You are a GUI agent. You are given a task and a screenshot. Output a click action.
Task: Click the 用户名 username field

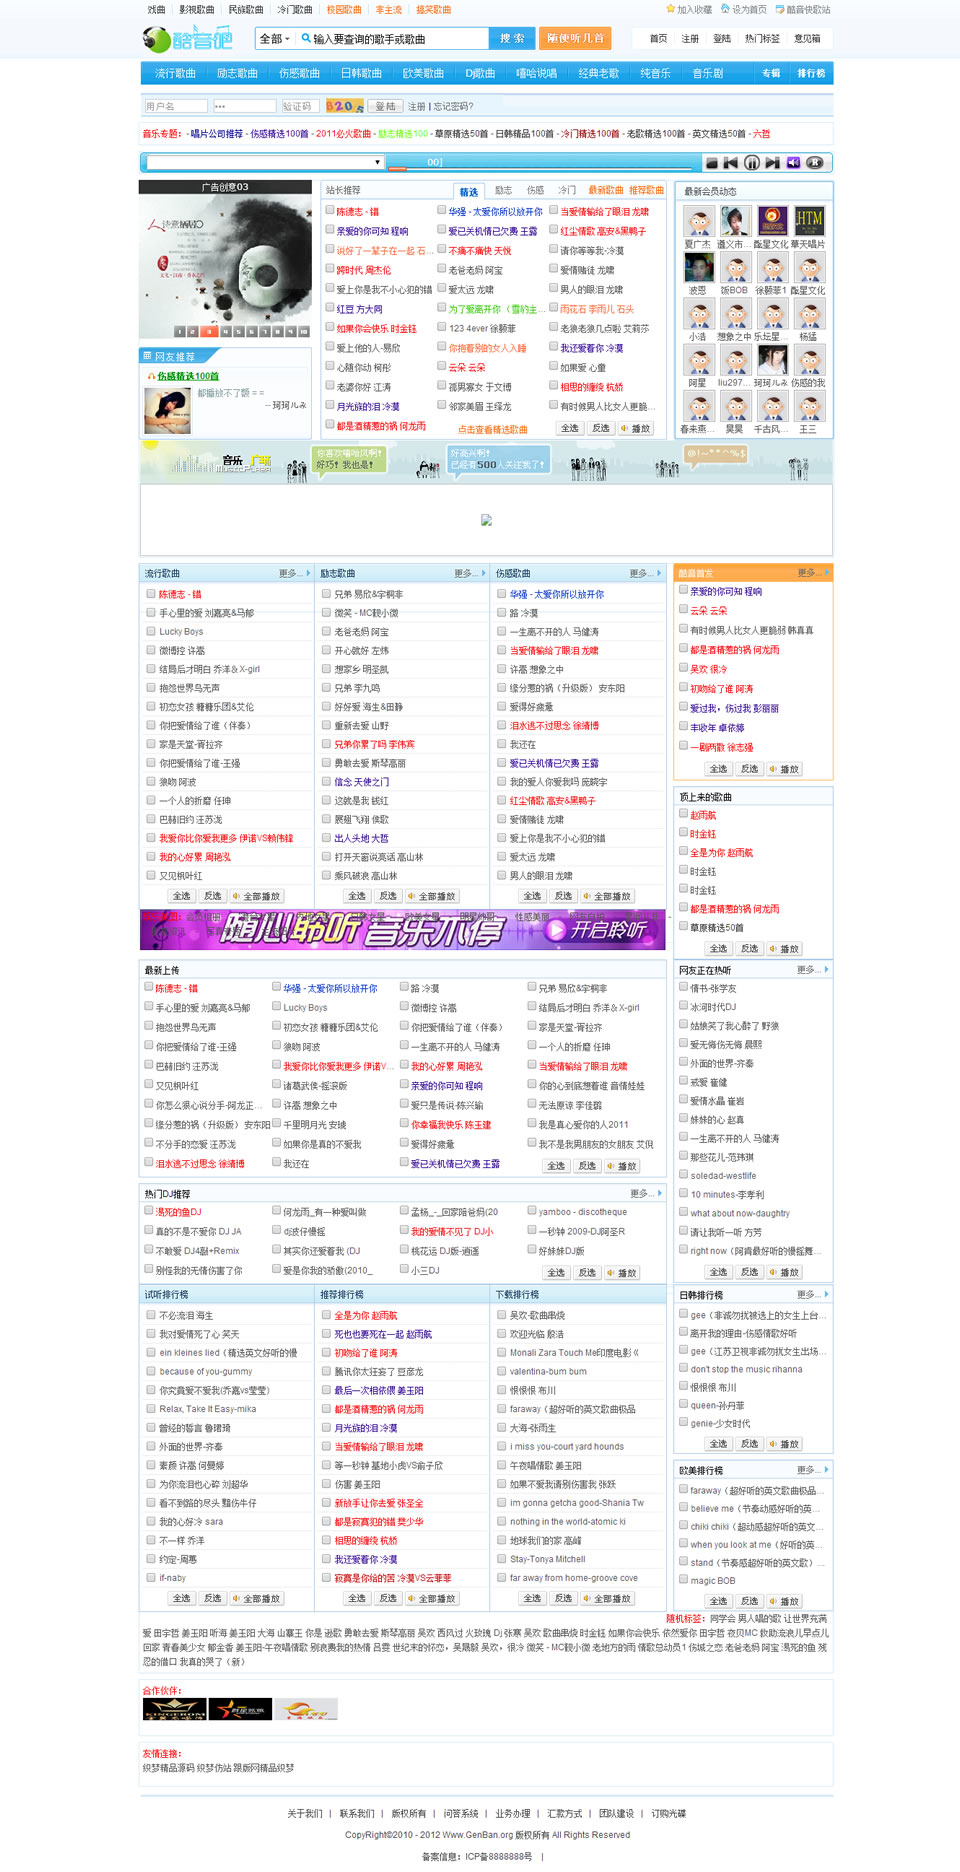coord(175,106)
